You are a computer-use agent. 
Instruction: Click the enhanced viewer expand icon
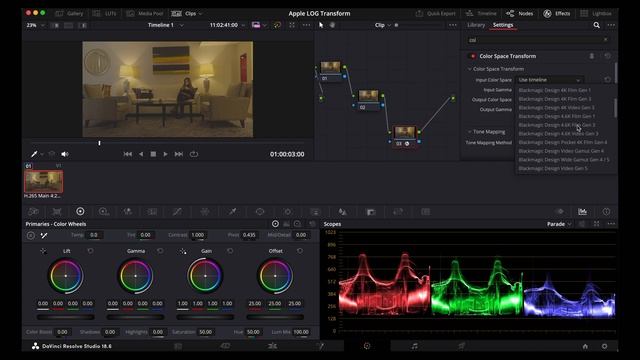[292, 25]
